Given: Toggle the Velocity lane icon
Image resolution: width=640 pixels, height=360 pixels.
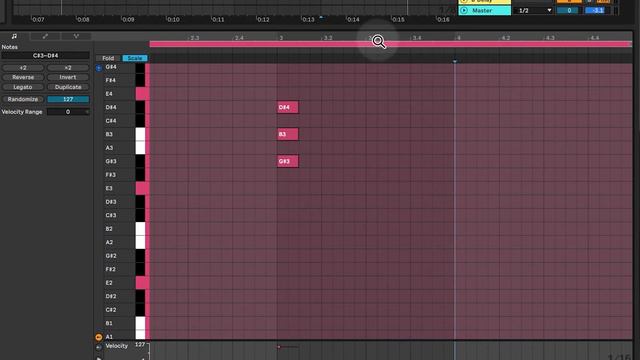Looking at the screenshot, I should [99, 347].
